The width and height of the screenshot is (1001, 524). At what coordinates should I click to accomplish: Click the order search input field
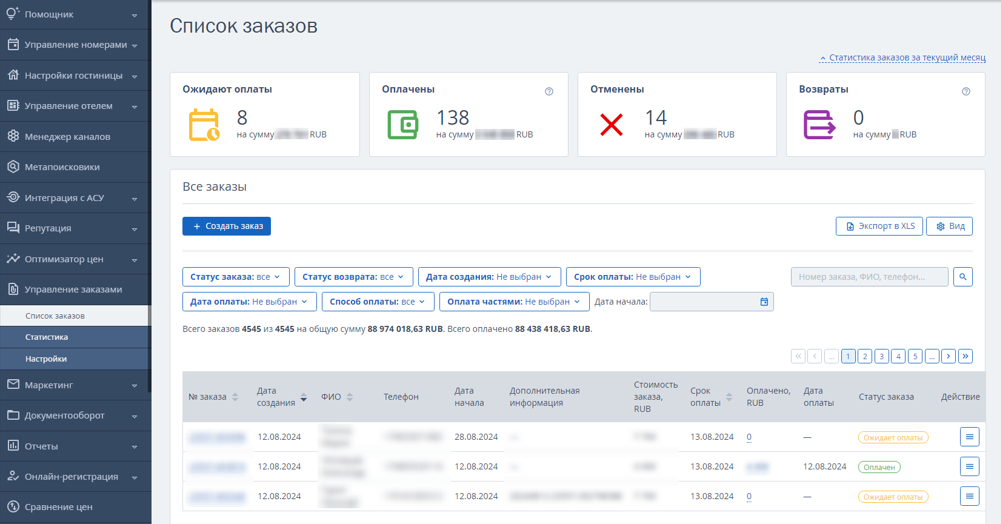[x=869, y=277]
